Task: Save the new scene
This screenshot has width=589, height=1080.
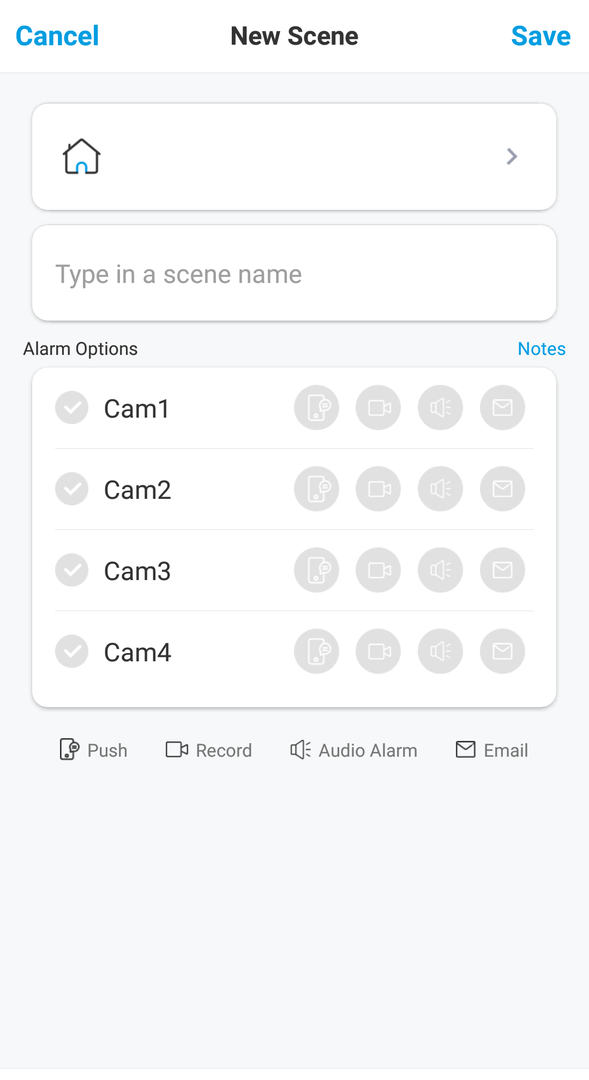Action: (541, 36)
